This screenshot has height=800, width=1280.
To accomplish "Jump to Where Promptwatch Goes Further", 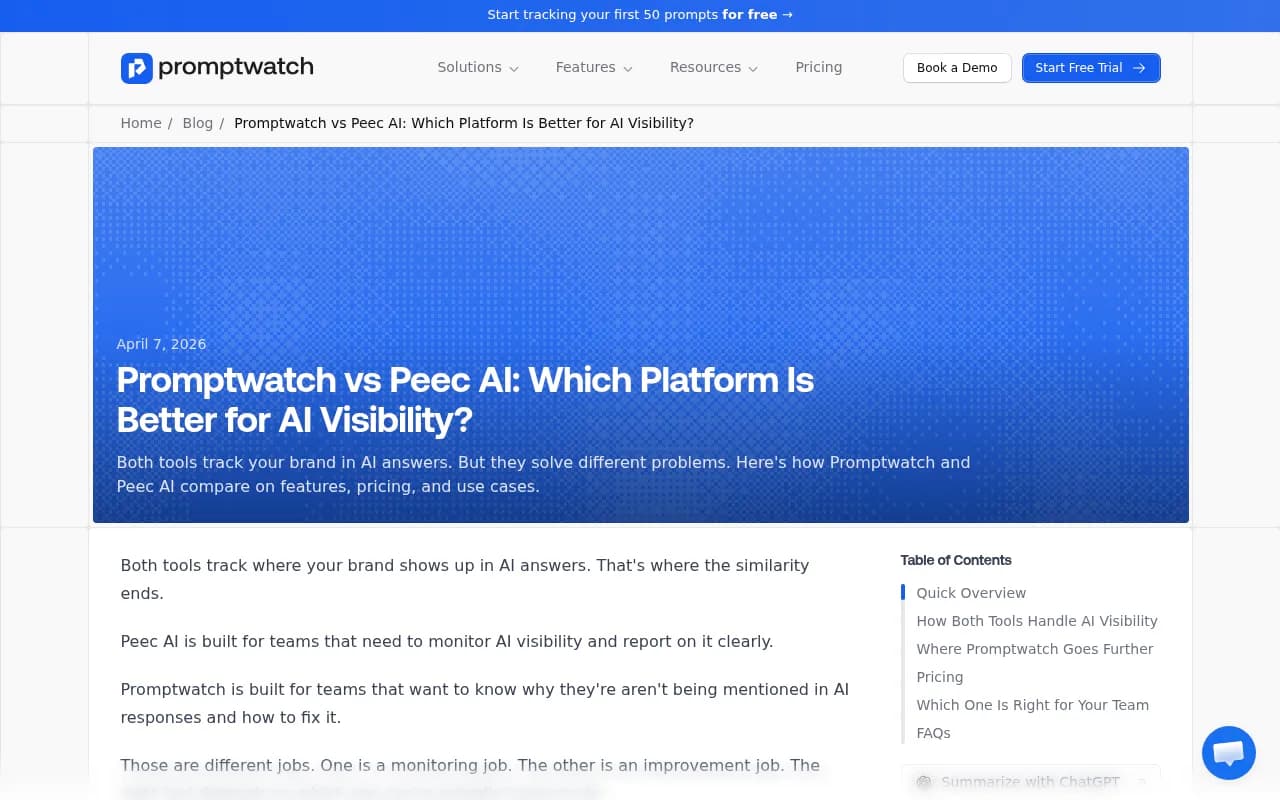I will pyautogui.click(x=1035, y=649).
